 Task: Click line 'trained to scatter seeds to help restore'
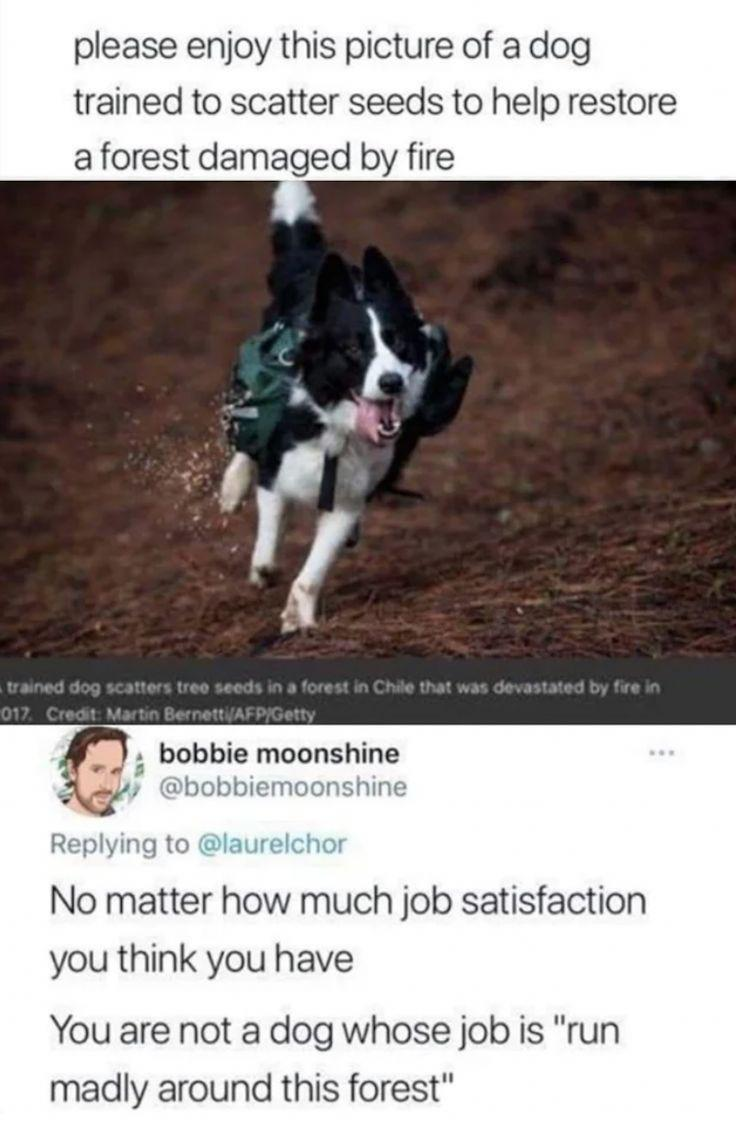375,103
